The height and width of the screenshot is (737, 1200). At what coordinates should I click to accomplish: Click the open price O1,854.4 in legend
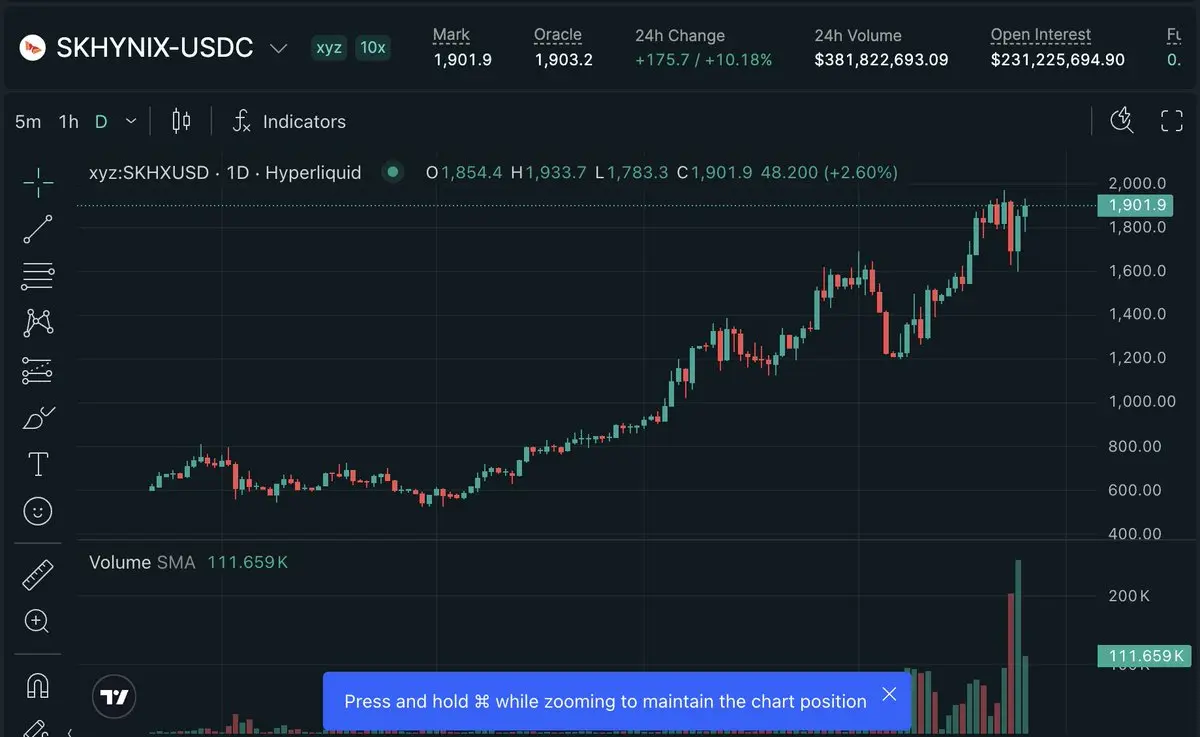click(464, 172)
